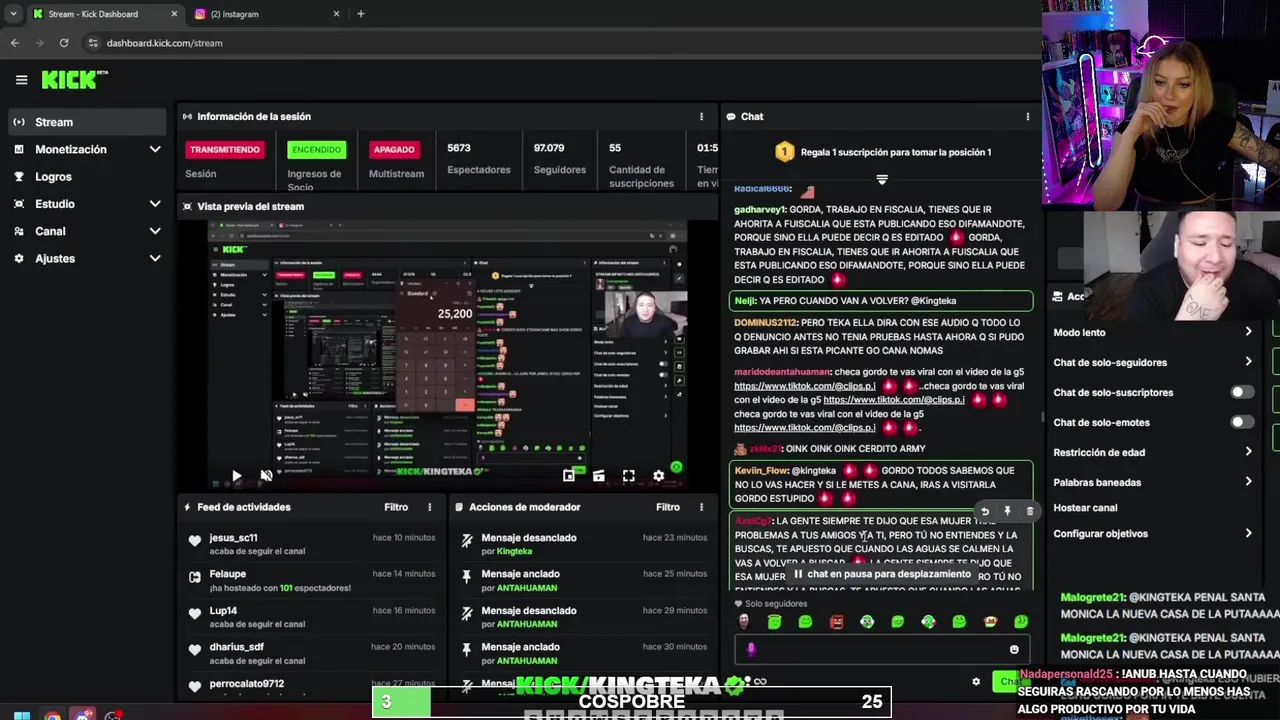Click the chat message input field

click(881, 650)
